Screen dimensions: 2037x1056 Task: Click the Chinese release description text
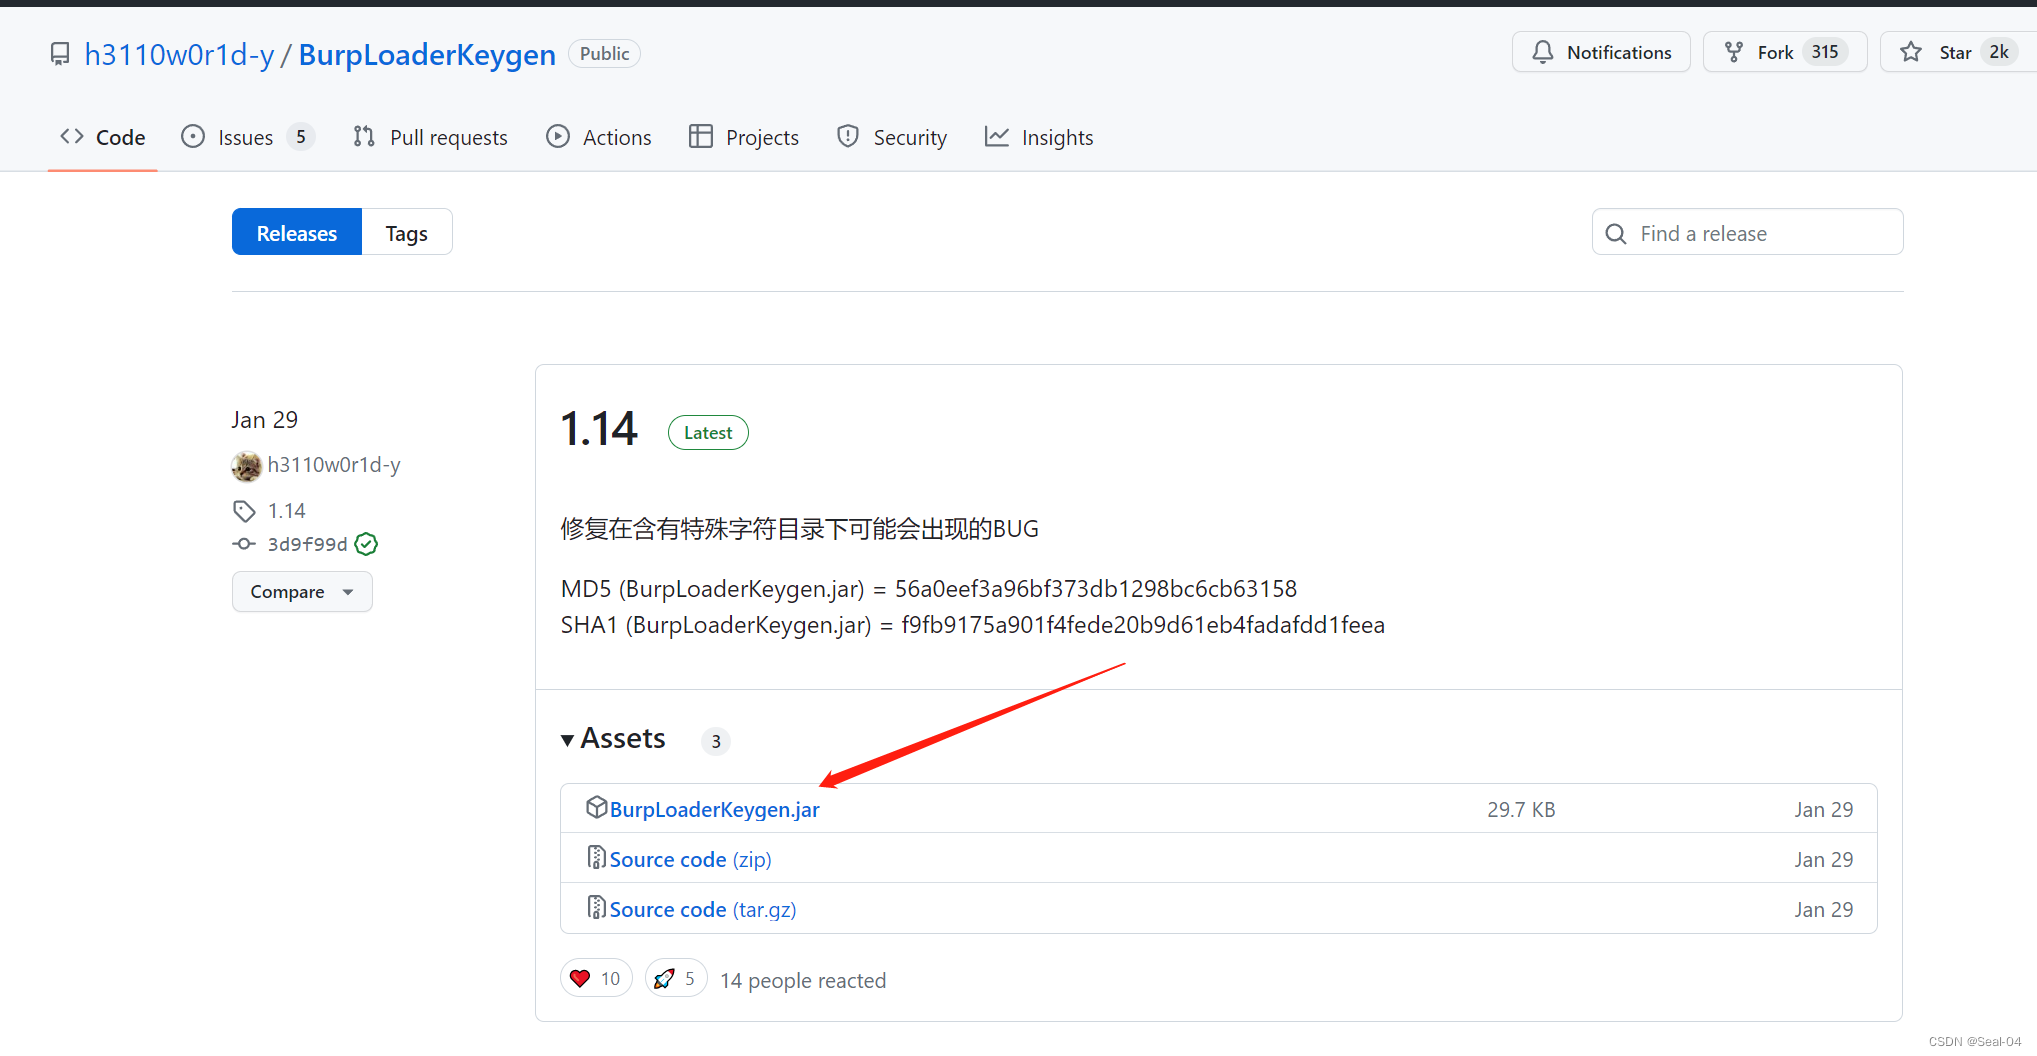(800, 528)
